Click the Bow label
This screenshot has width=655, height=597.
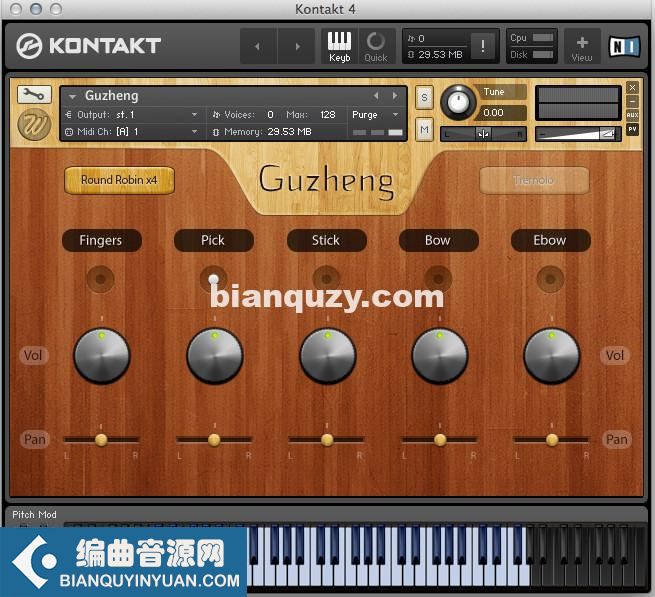click(438, 240)
